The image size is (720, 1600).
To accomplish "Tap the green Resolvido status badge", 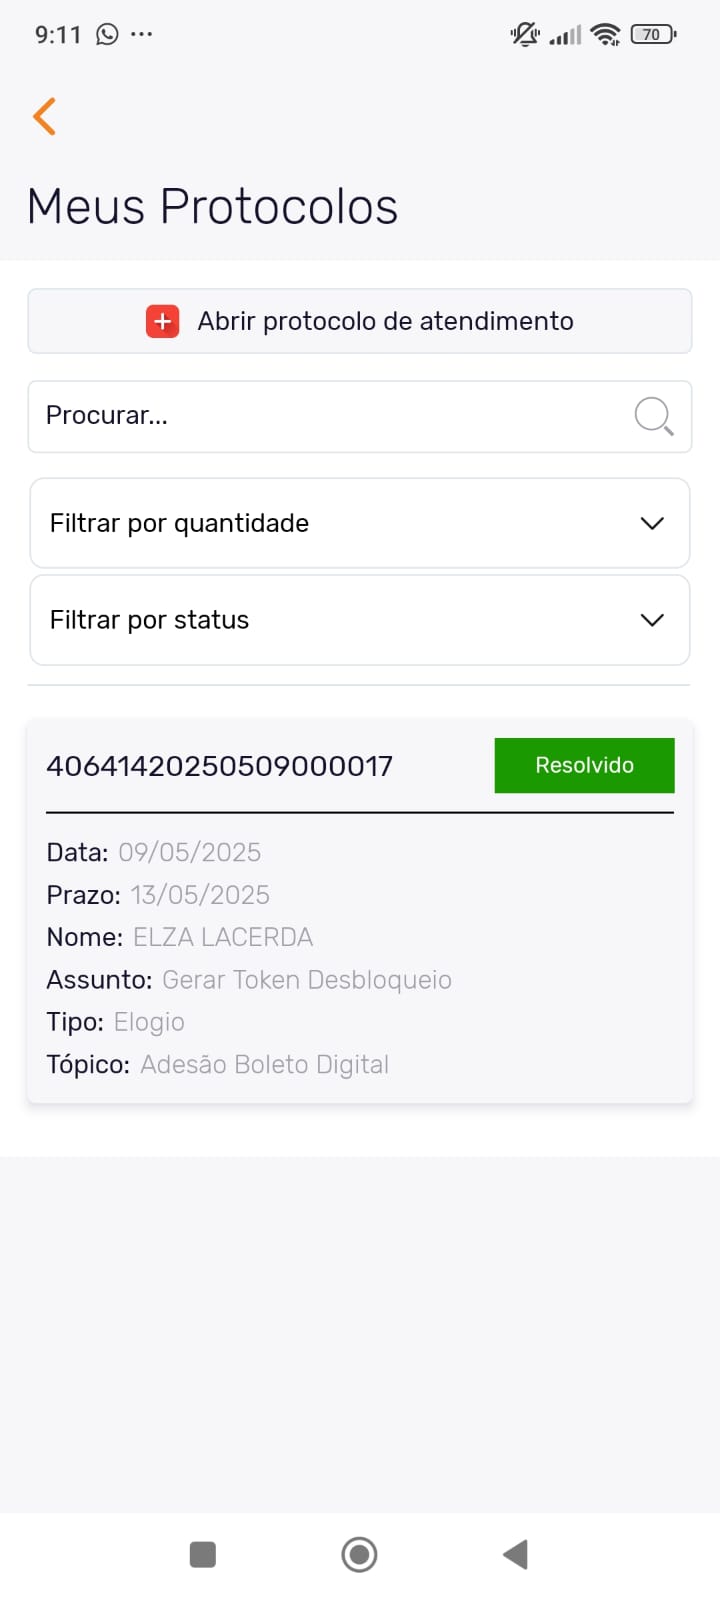I will coord(584,765).
